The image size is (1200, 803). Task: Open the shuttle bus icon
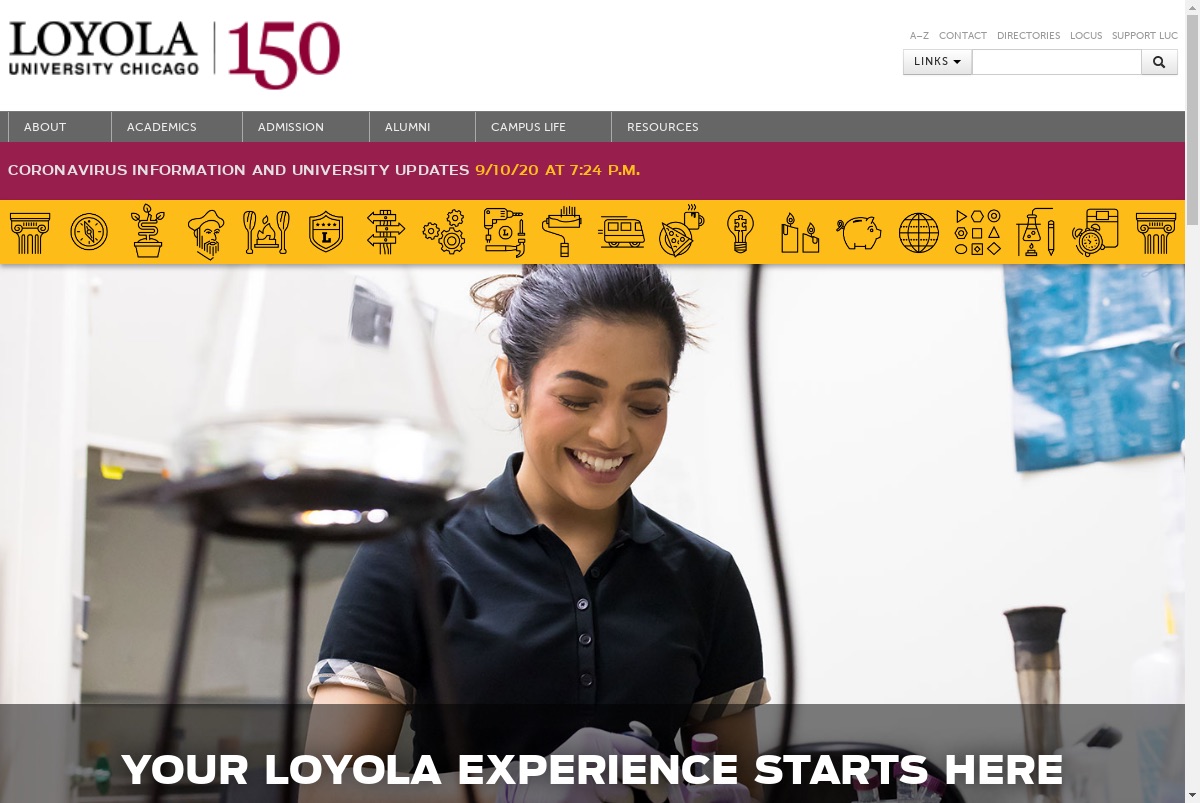622,232
